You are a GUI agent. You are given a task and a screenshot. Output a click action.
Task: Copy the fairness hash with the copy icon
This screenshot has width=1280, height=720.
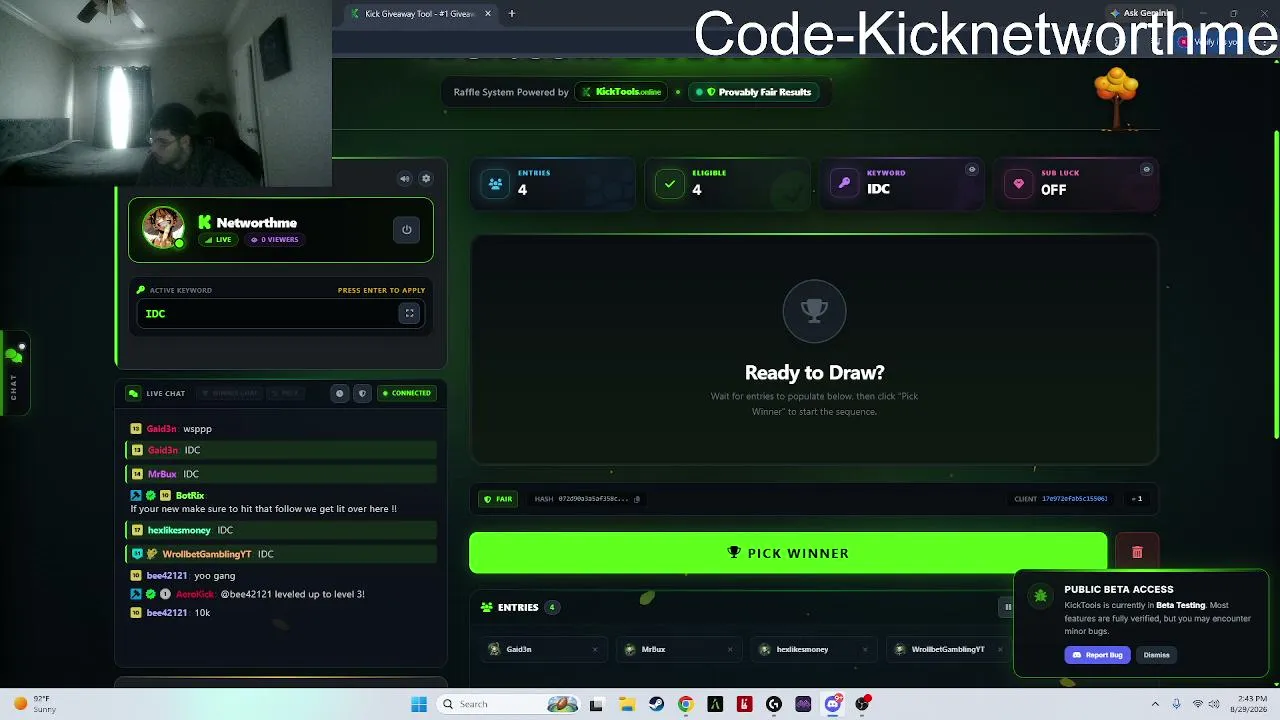pos(637,499)
